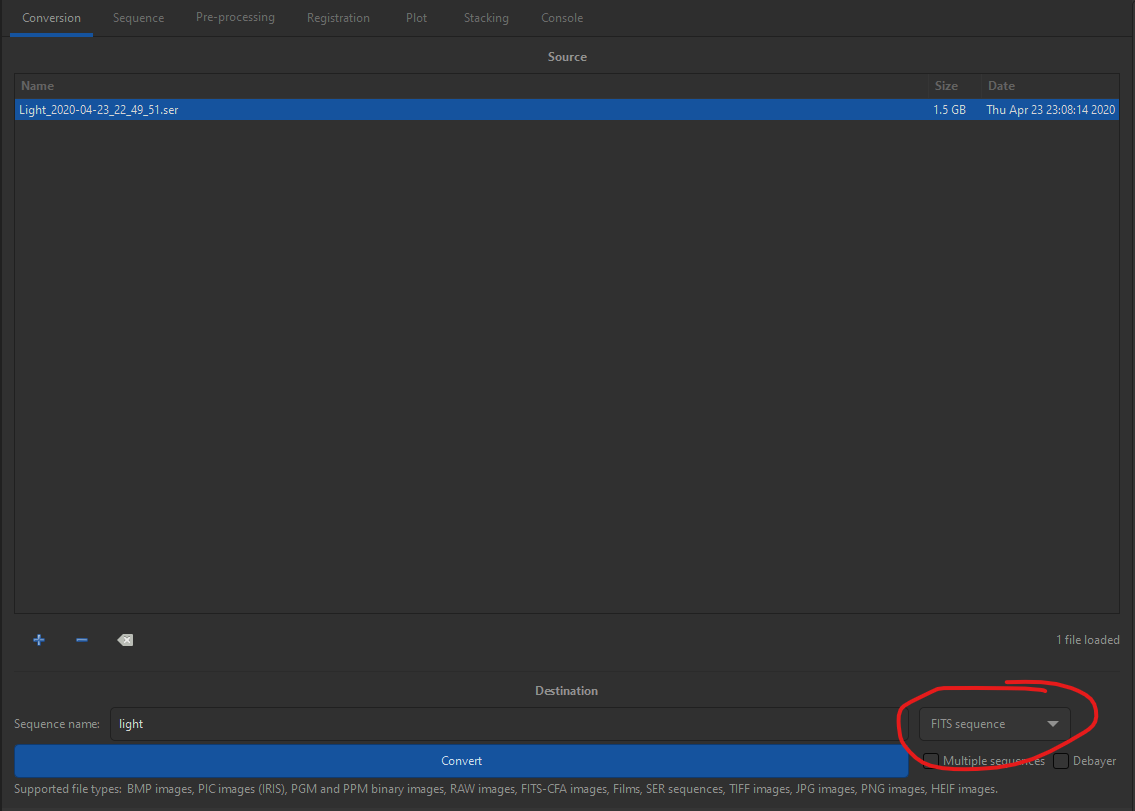
Task: Click the 1.5 GB size cell
Action: [949, 110]
